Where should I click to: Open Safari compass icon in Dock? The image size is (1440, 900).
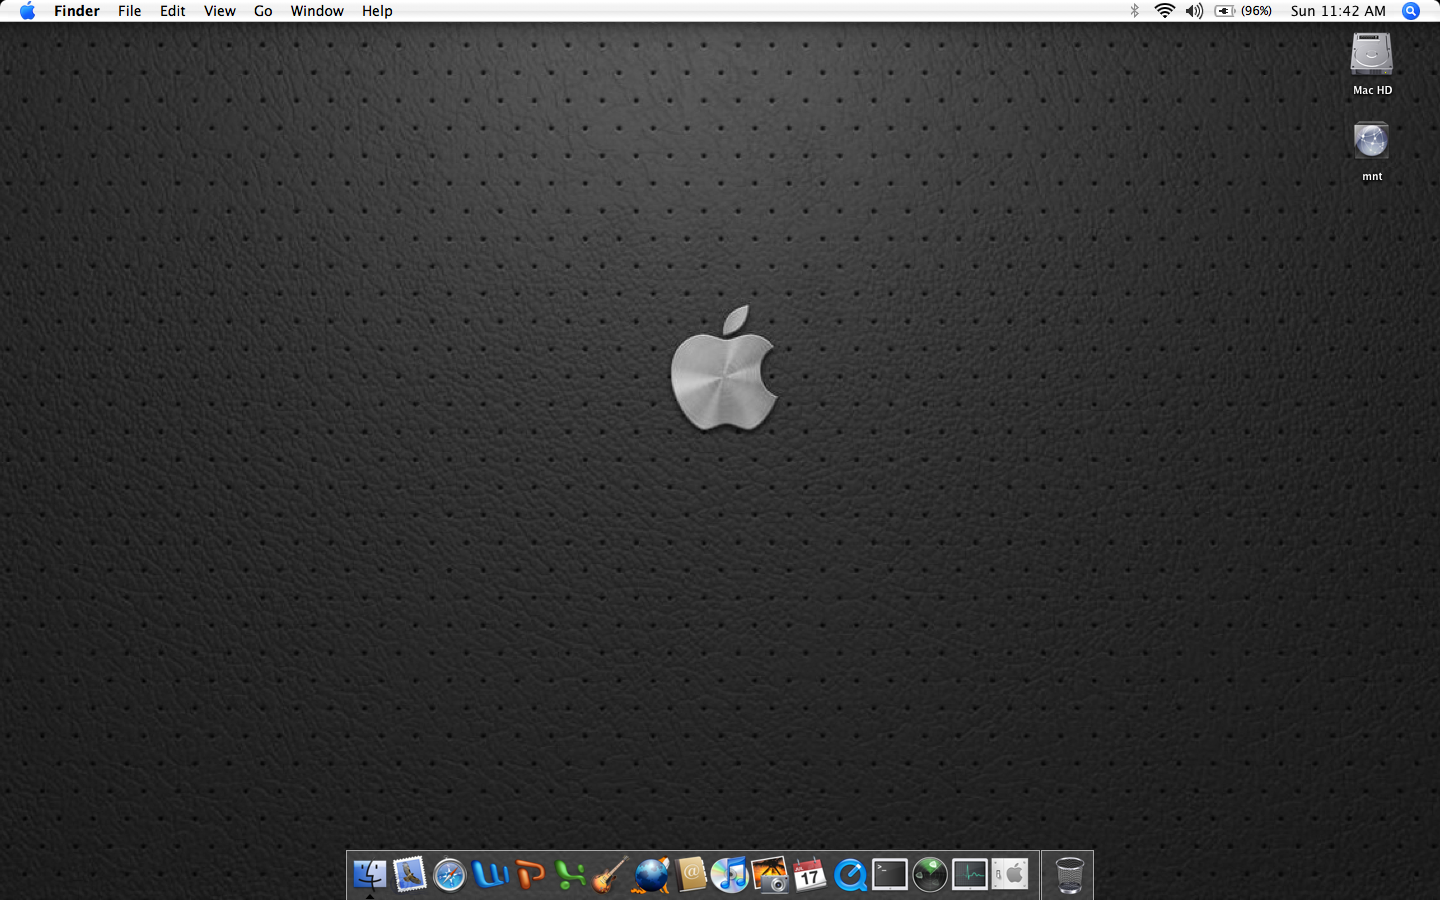(x=450, y=875)
